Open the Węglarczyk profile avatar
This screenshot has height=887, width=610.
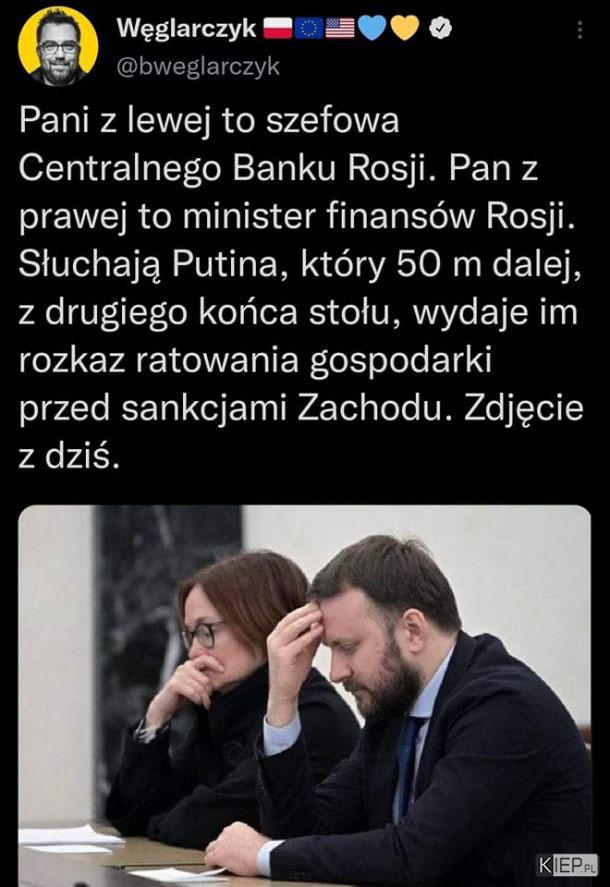pyautogui.click(x=58, y=46)
